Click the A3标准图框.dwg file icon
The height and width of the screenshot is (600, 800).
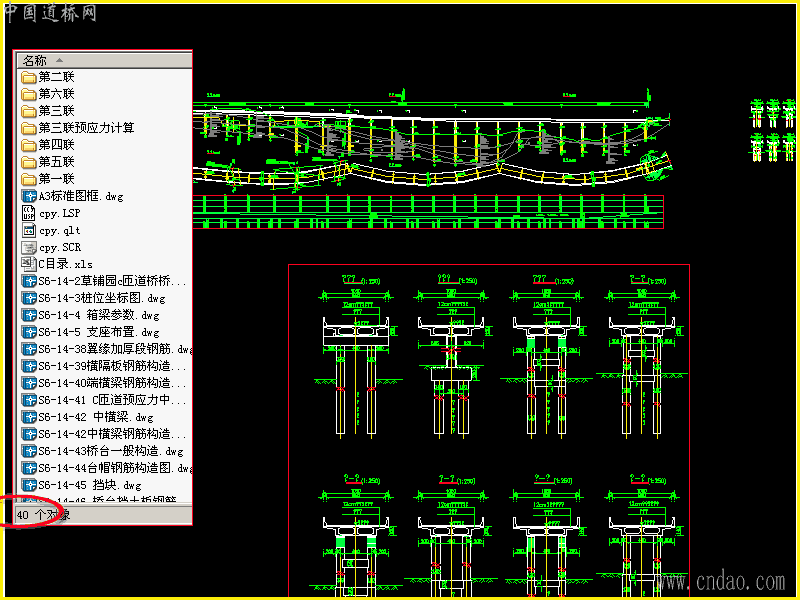pos(29,196)
